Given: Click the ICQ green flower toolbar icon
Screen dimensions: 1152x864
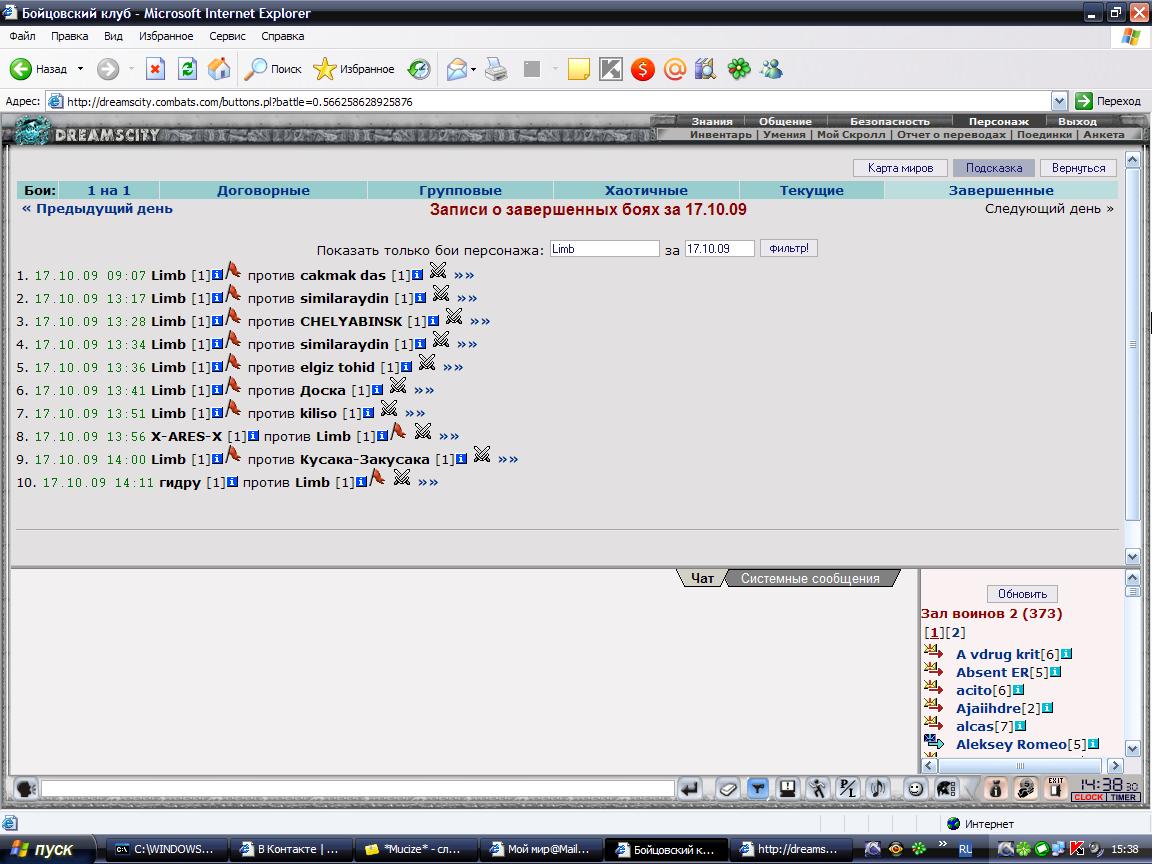Looking at the screenshot, I should tap(739, 69).
